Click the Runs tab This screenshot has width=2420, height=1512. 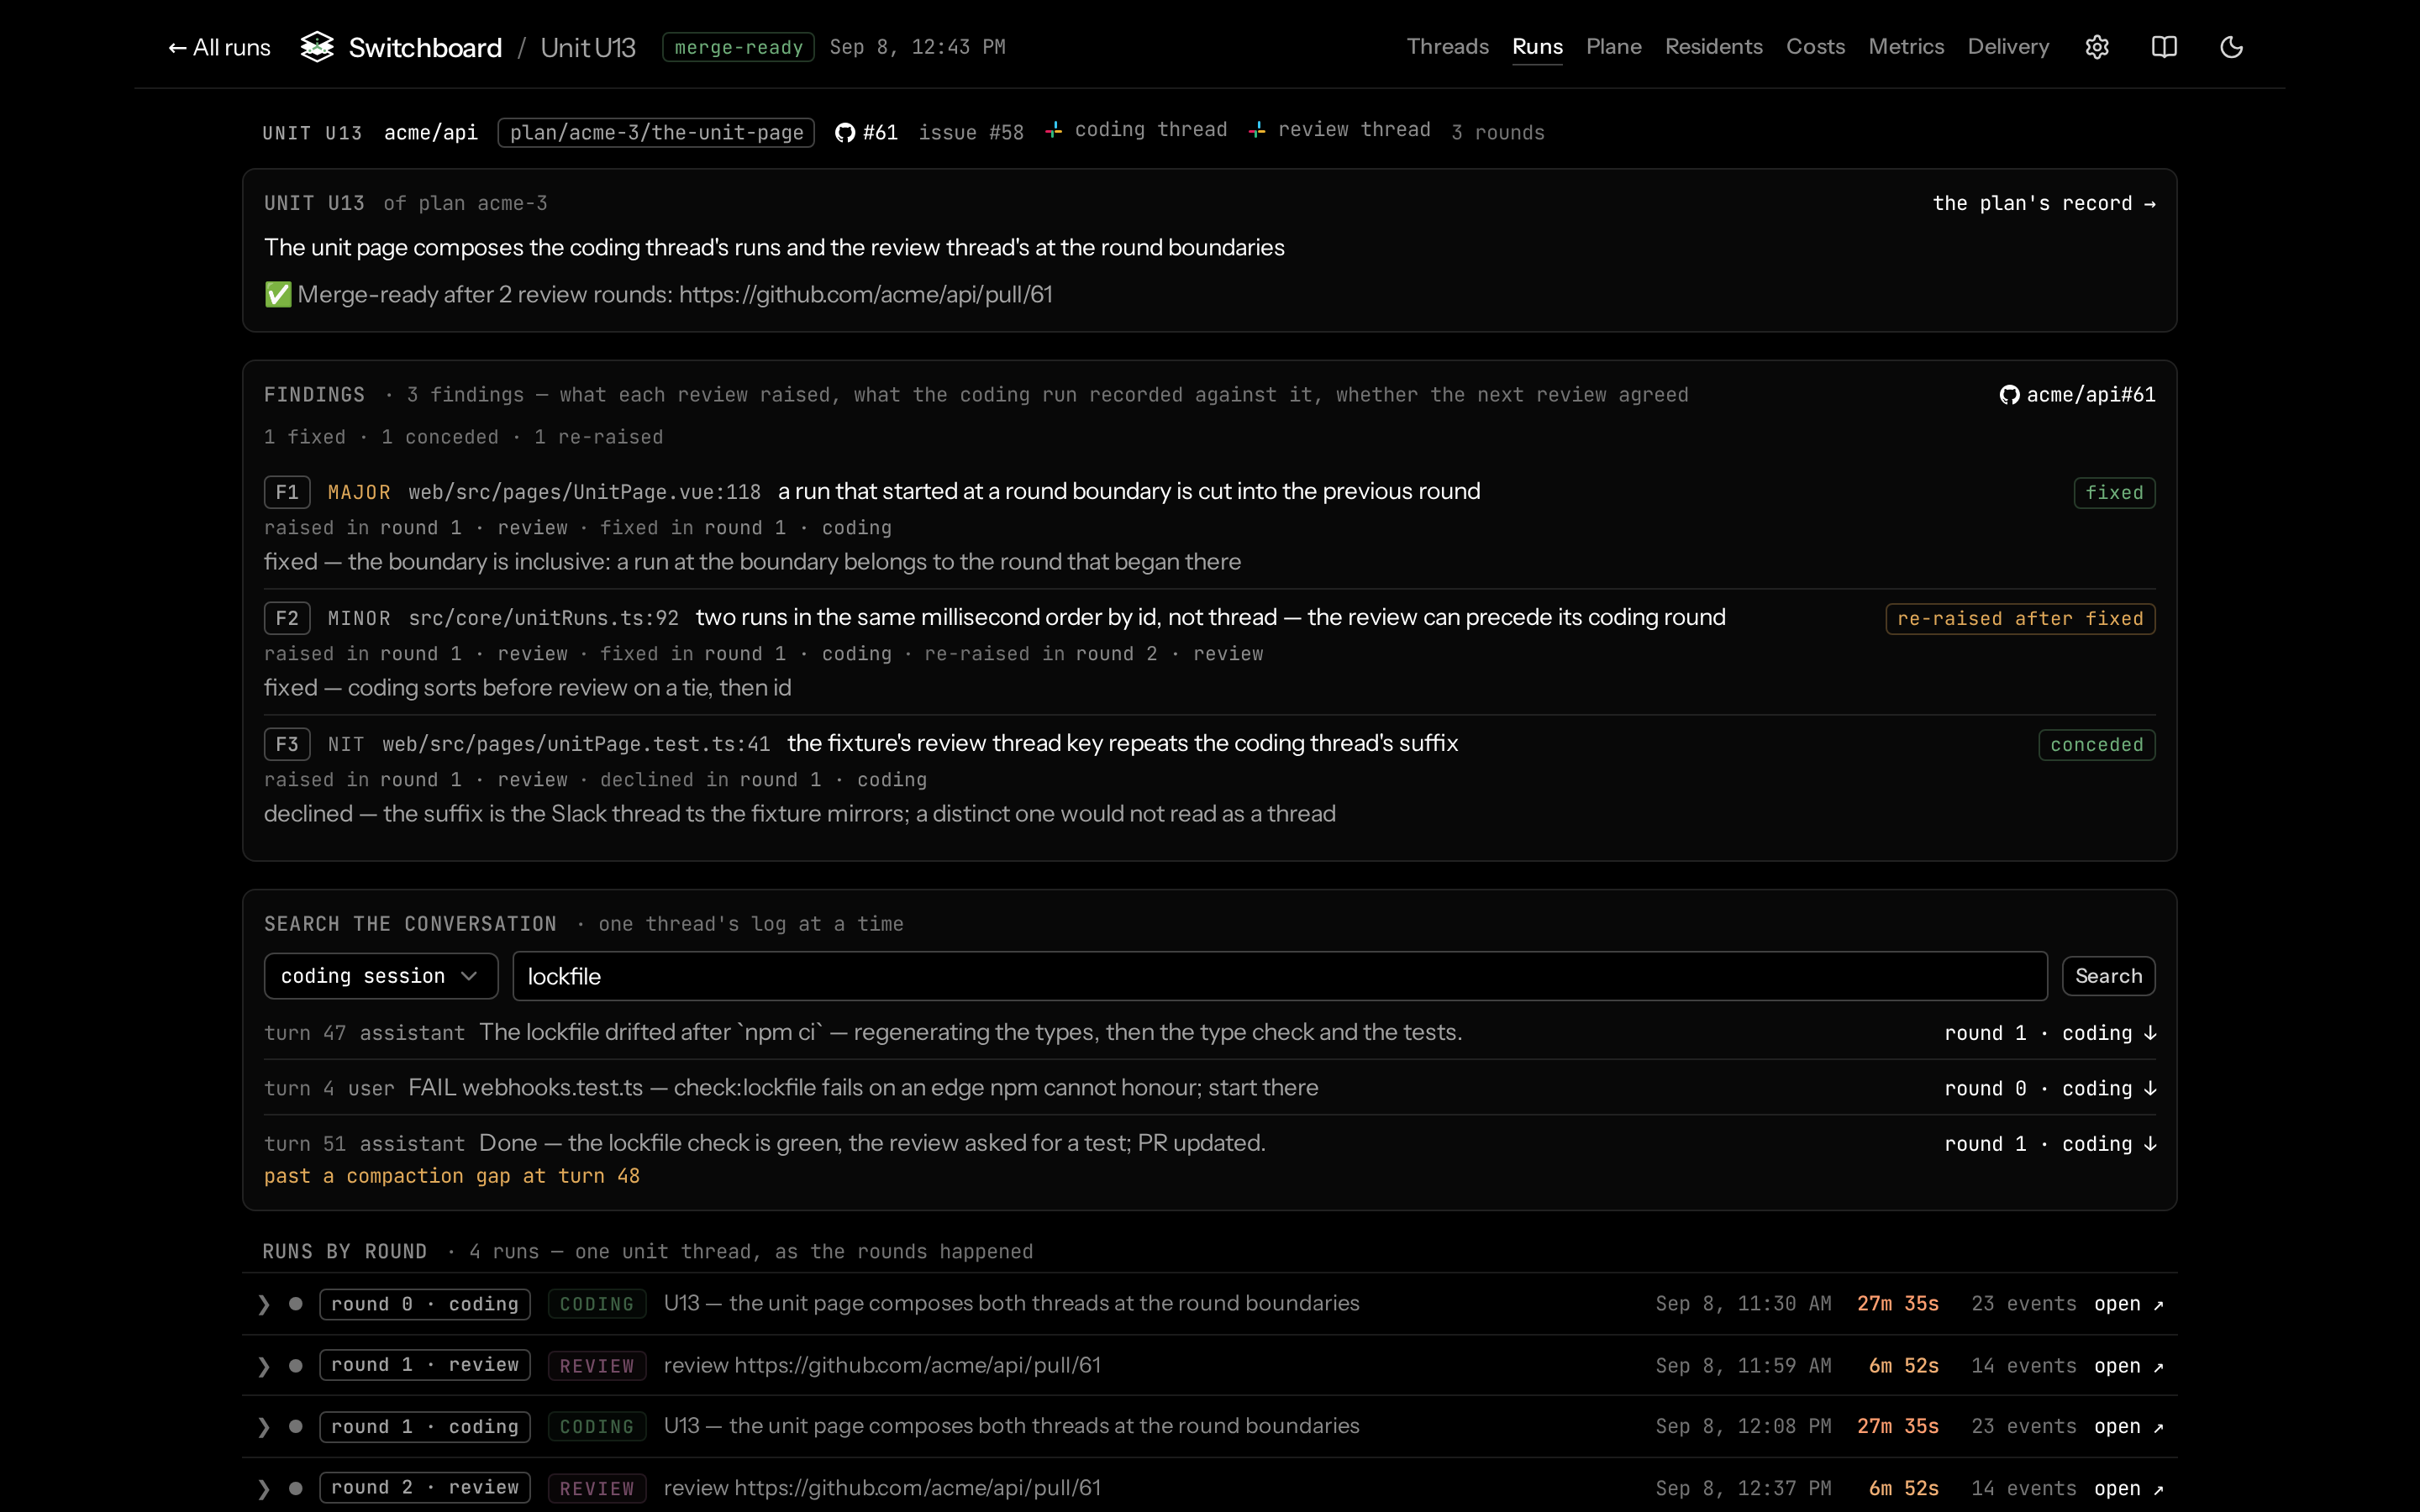click(x=1537, y=47)
